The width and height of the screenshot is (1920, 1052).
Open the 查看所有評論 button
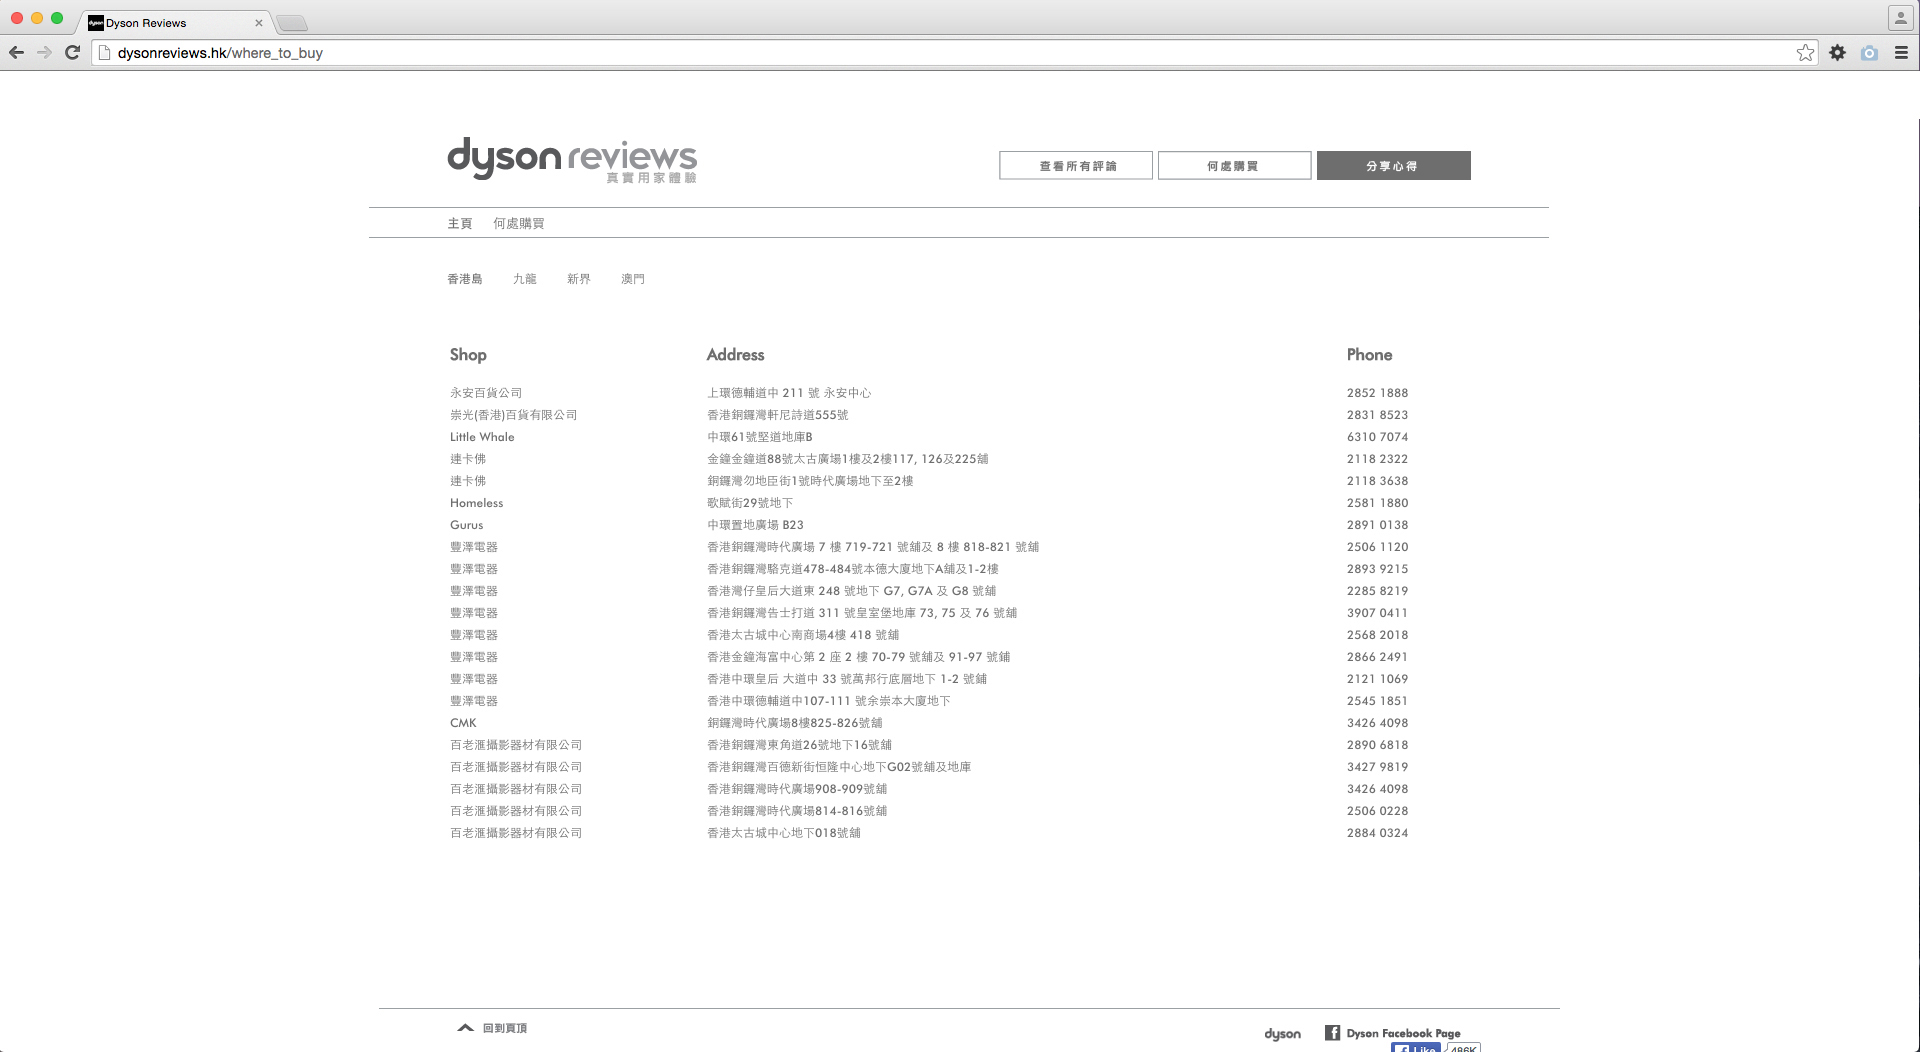1076,166
